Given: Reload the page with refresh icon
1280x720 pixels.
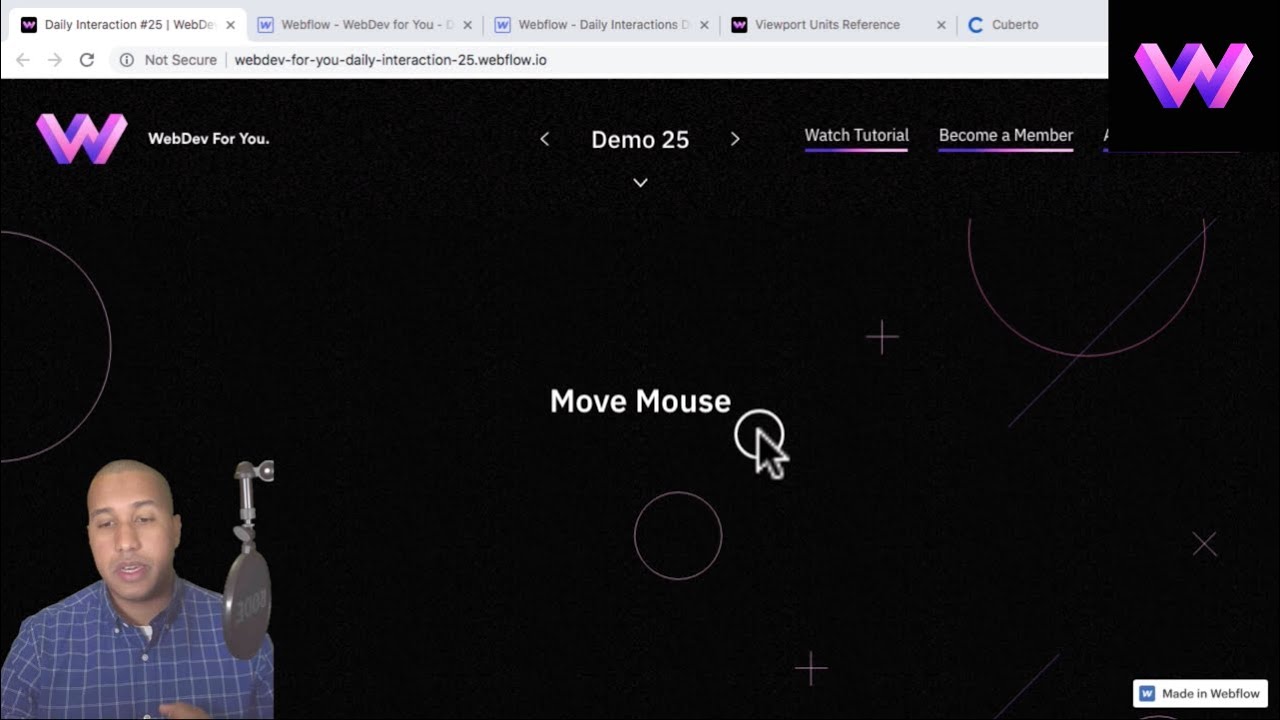Looking at the screenshot, I should (x=87, y=60).
